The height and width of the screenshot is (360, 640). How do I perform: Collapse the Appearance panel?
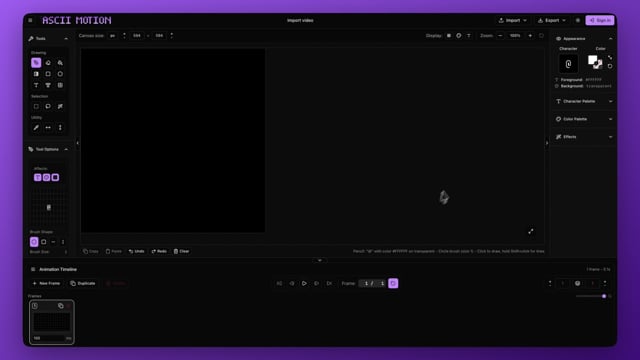(x=611, y=39)
